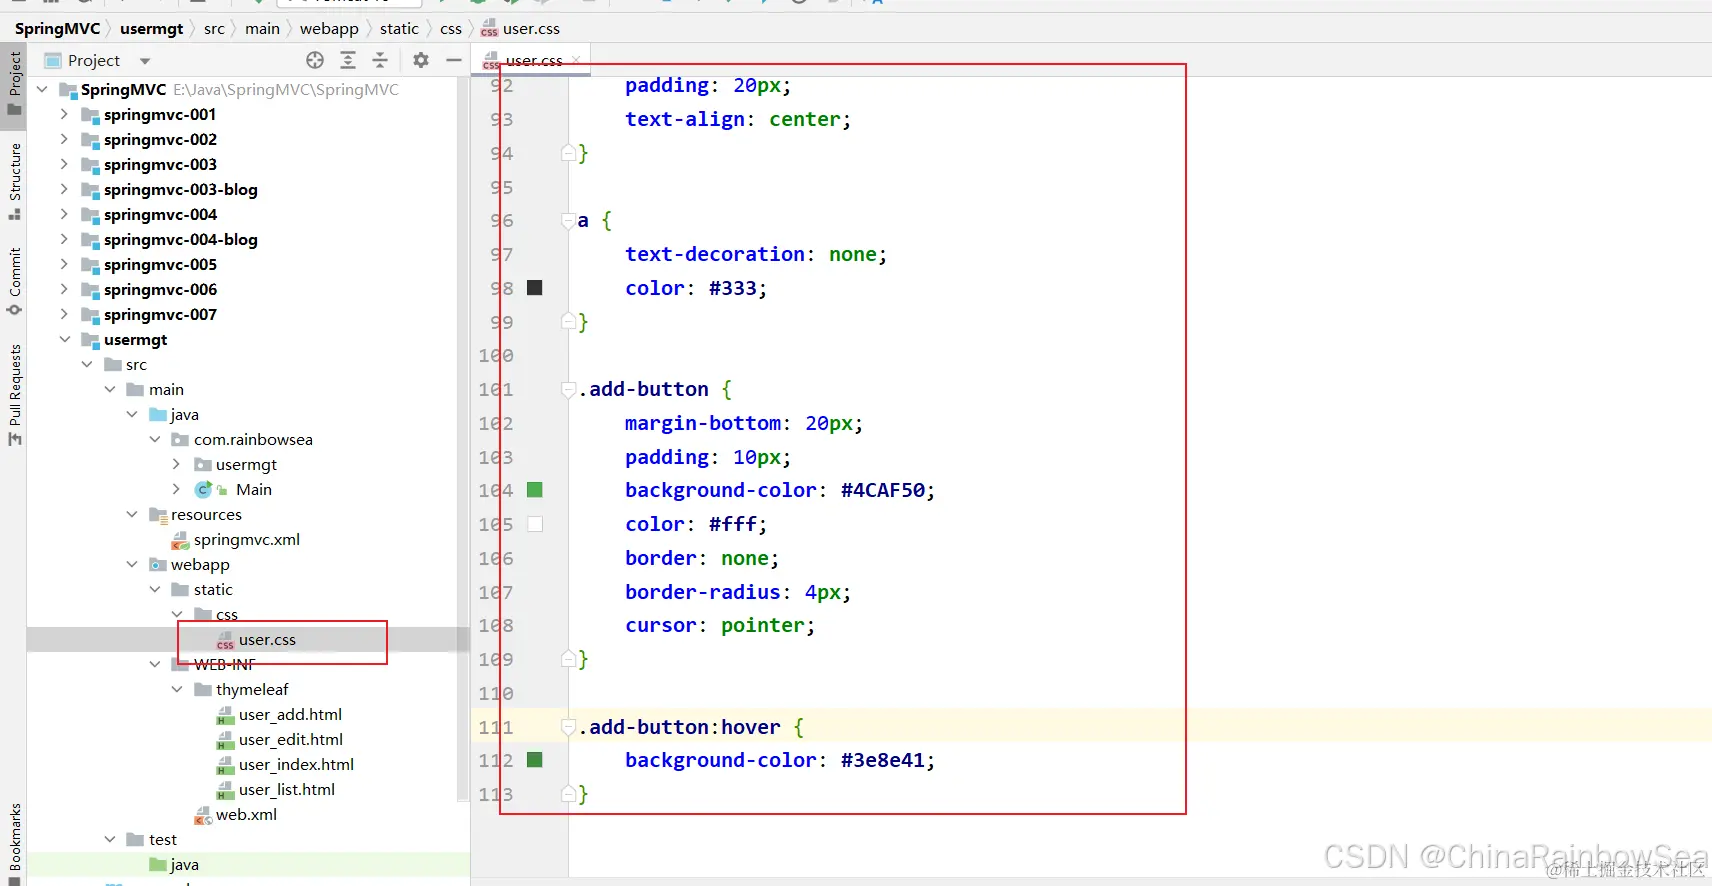The height and width of the screenshot is (886, 1712).
Task: Select user_add.html in thymeleaf folder
Action: click(x=290, y=714)
